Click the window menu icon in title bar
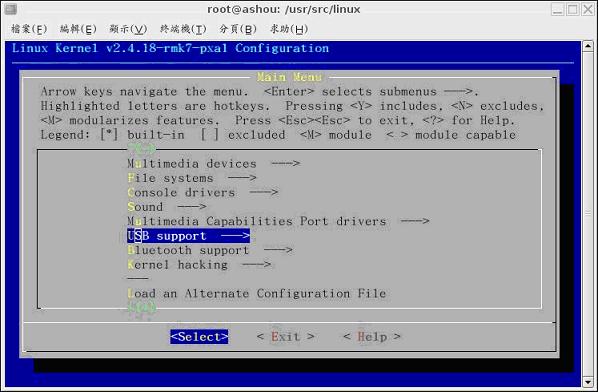 [x=10, y=9]
